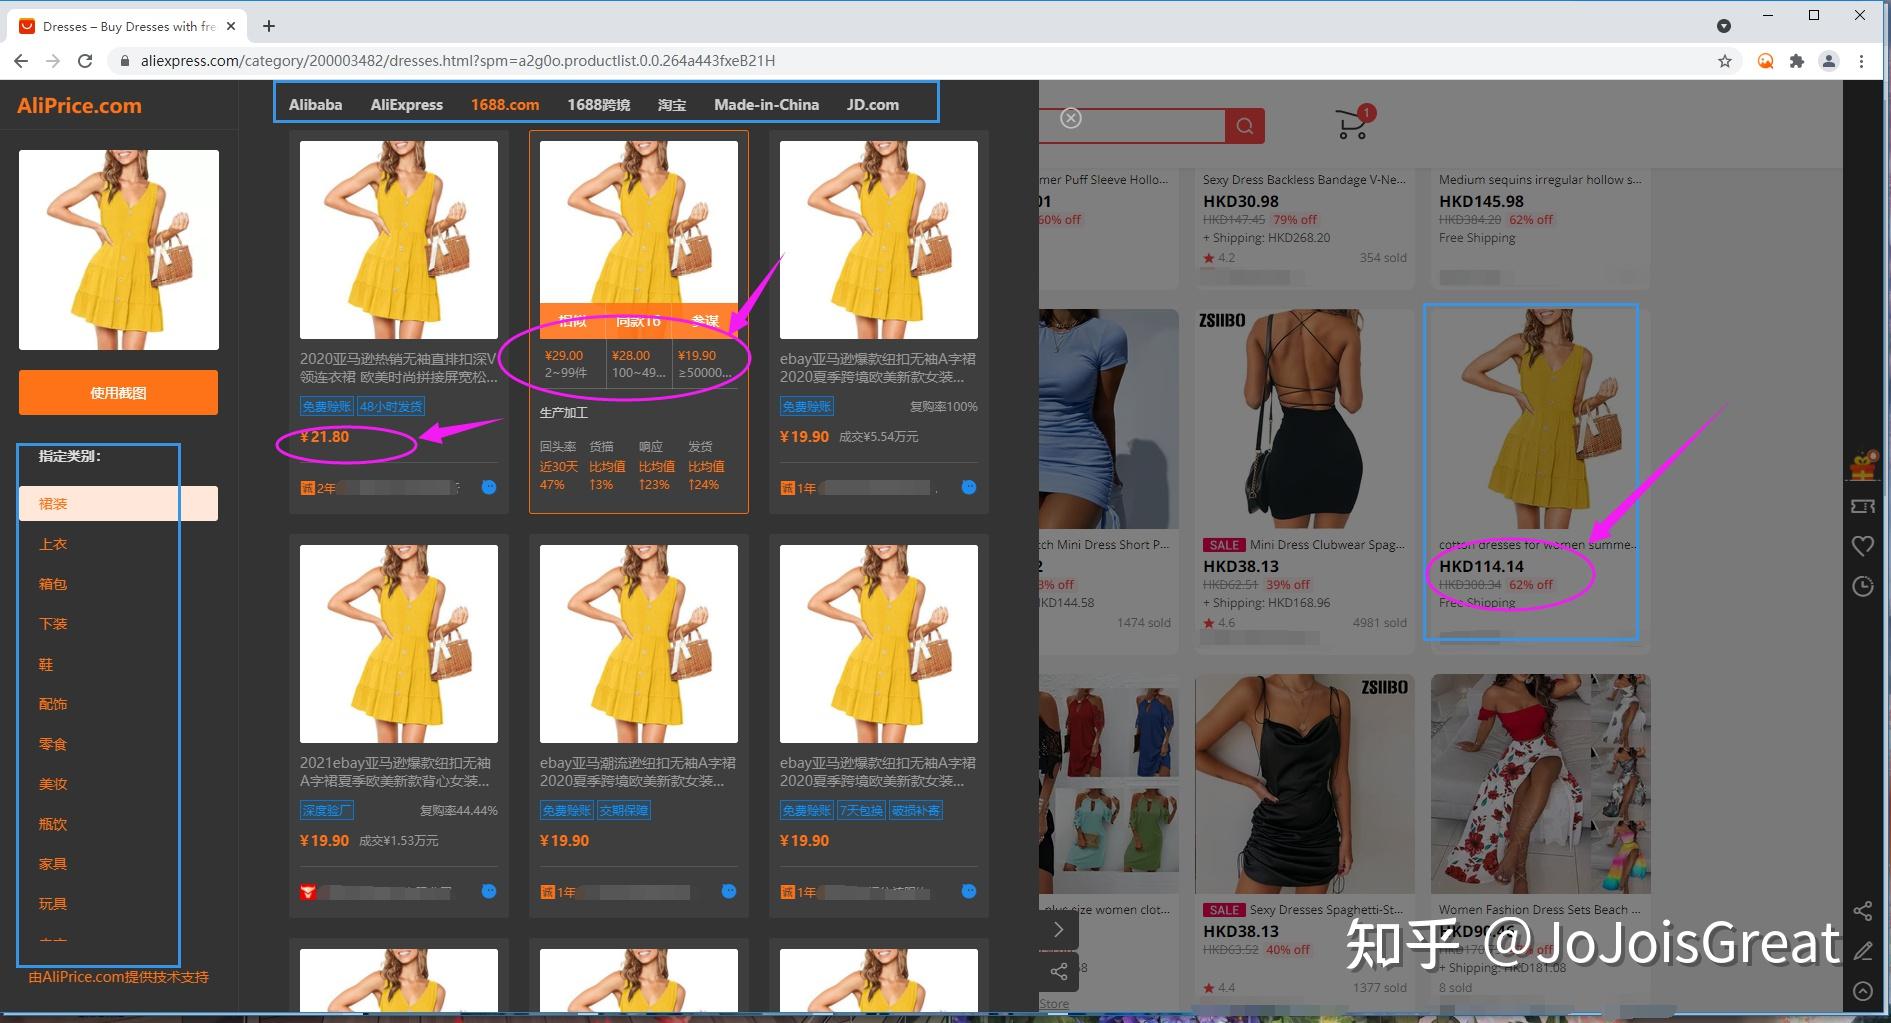Viewport: 1891px width, 1023px height.
Task: Close the Dresses browser tab
Action: pyautogui.click(x=231, y=26)
